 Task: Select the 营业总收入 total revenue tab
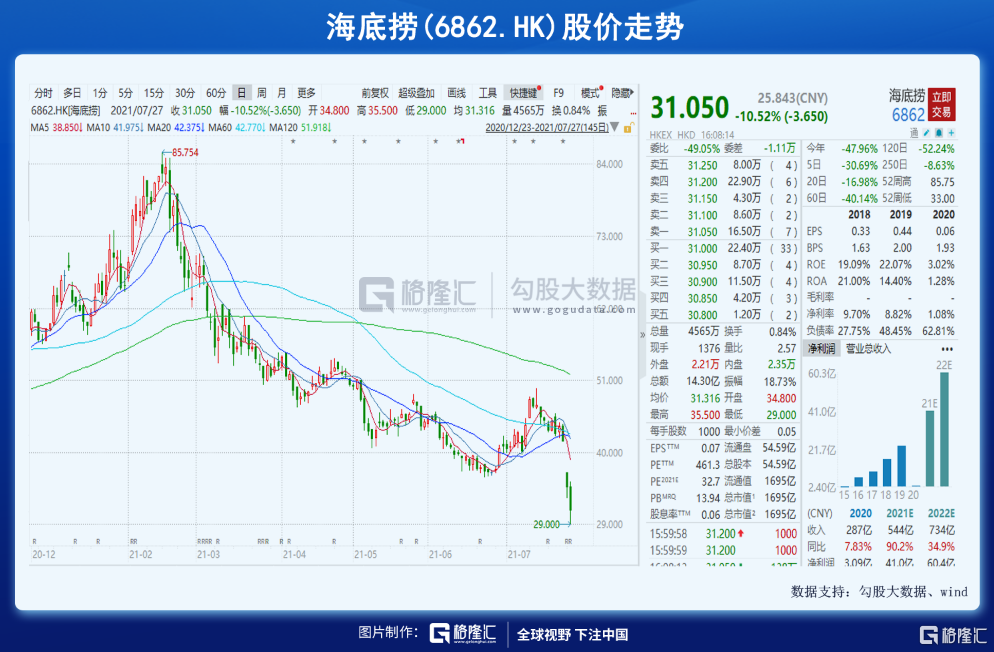868,348
